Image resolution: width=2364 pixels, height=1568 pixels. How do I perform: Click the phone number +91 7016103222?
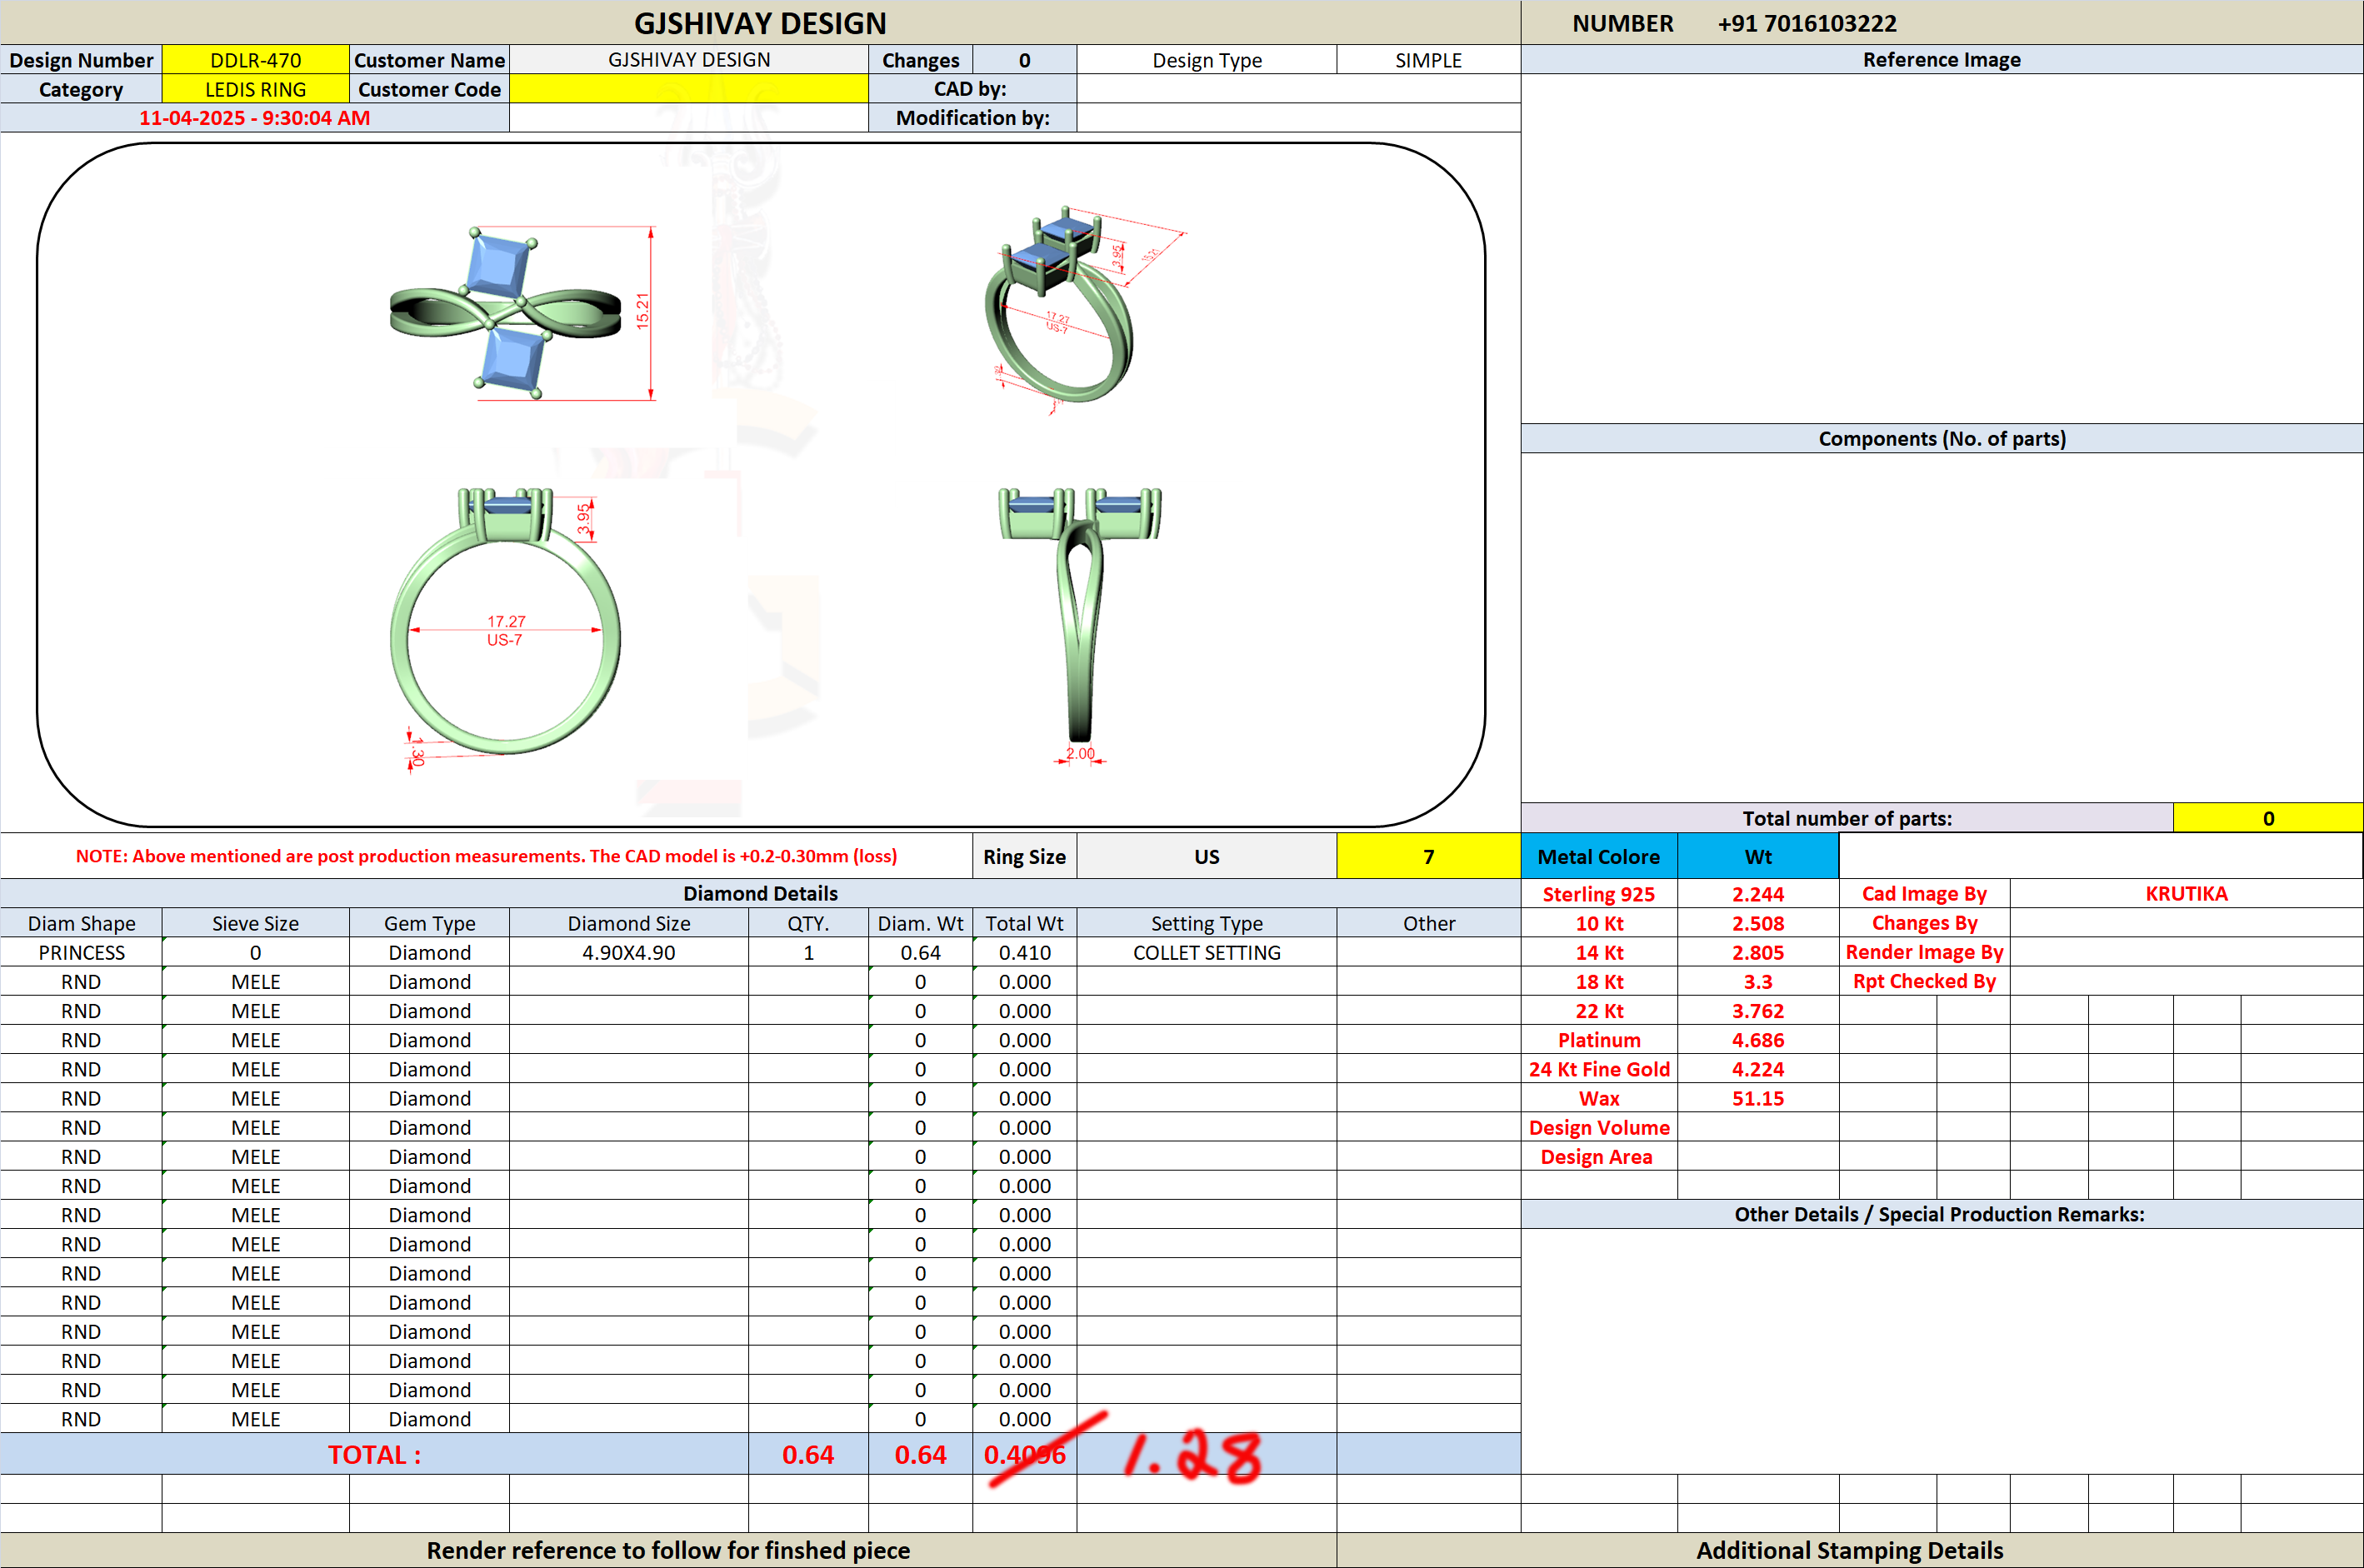coord(1806,23)
